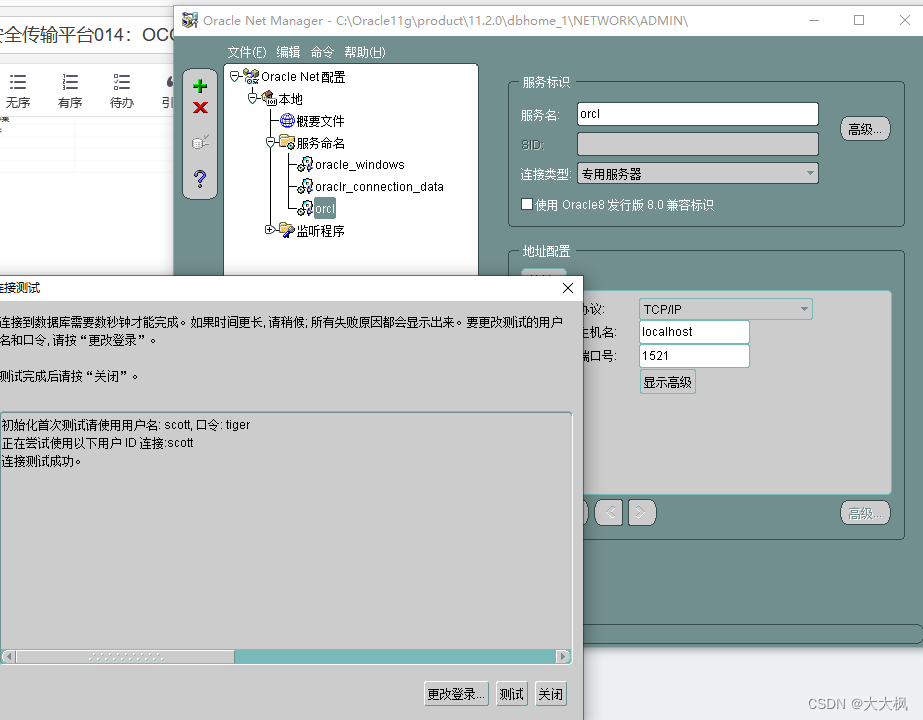
Task: Toggle Oracle8 发行版 8.0 兼容标识 checkbox
Action: 527,204
